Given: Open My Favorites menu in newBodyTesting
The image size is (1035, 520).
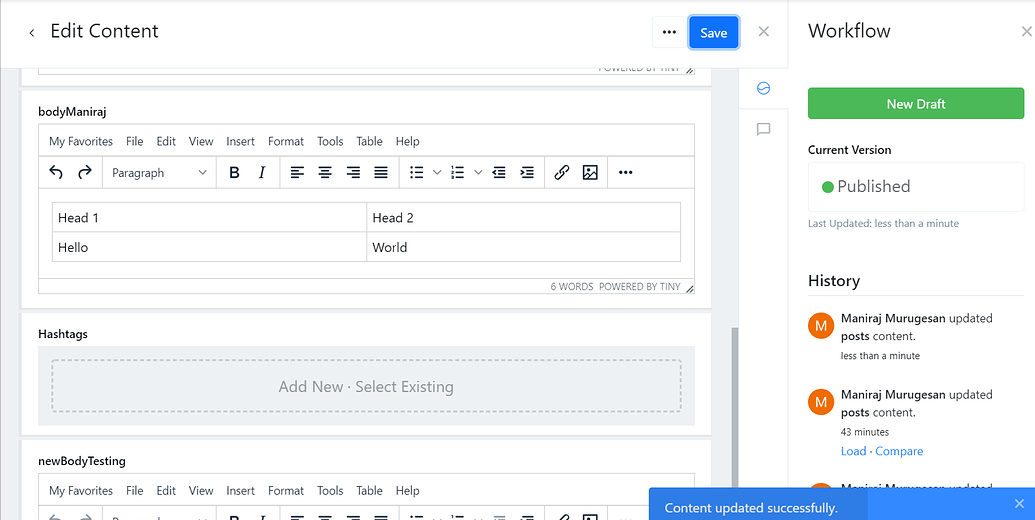Looking at the screenshot, I should click(x=81, y=490).
